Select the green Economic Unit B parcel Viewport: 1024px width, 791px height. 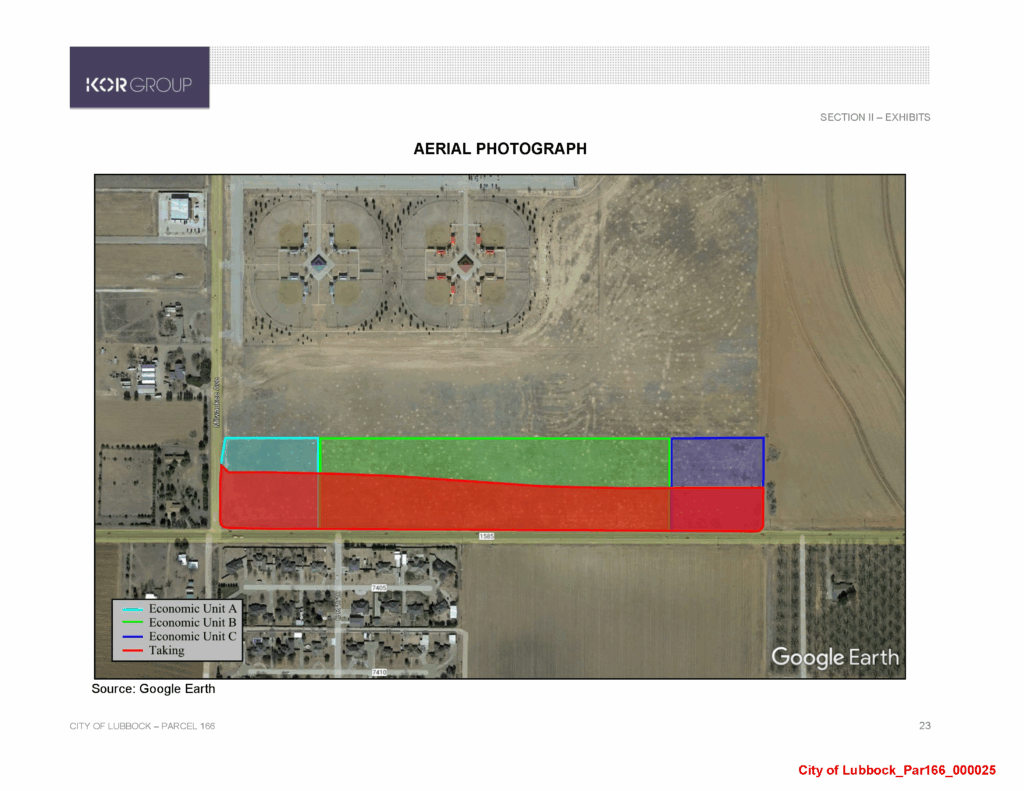tap(494, 460)
